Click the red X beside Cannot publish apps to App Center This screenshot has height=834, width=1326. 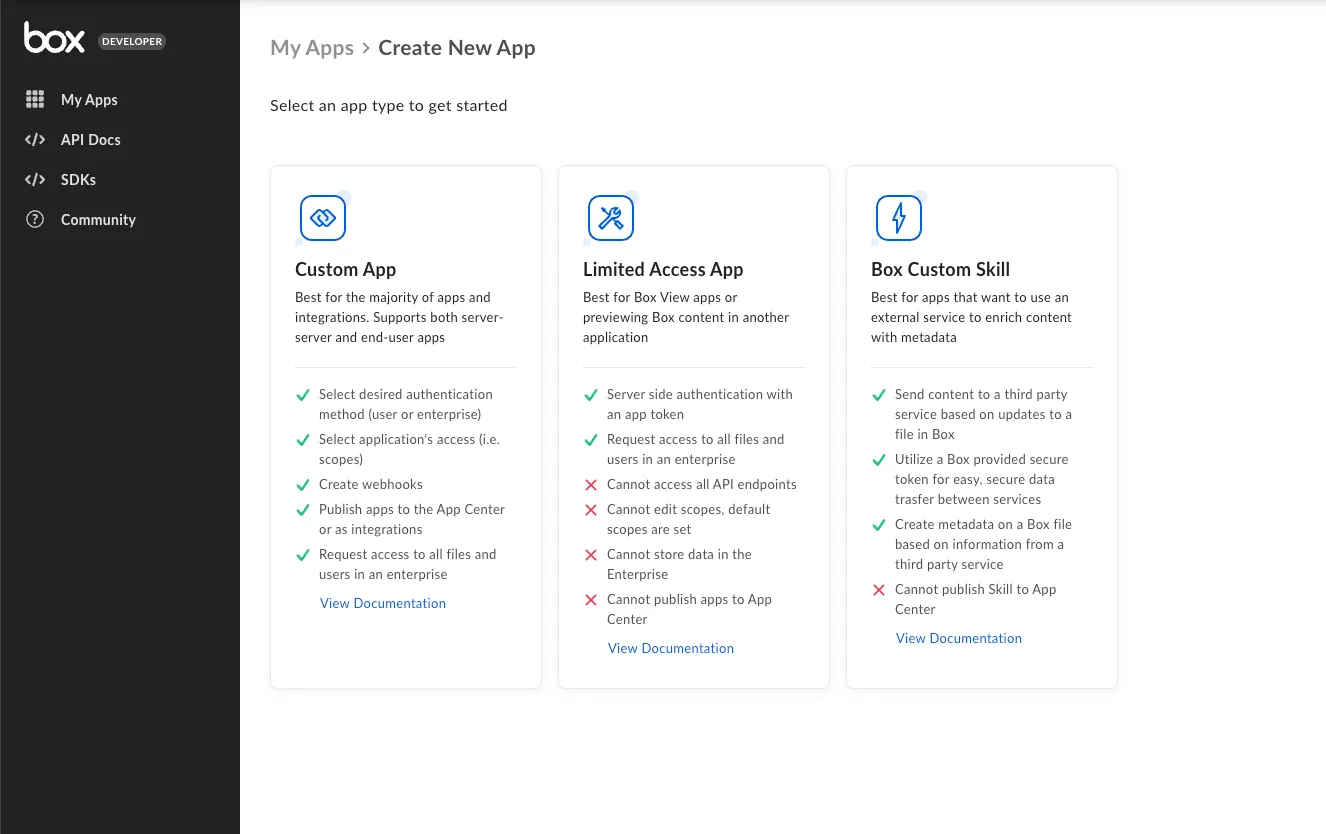(x=591, y=600)
